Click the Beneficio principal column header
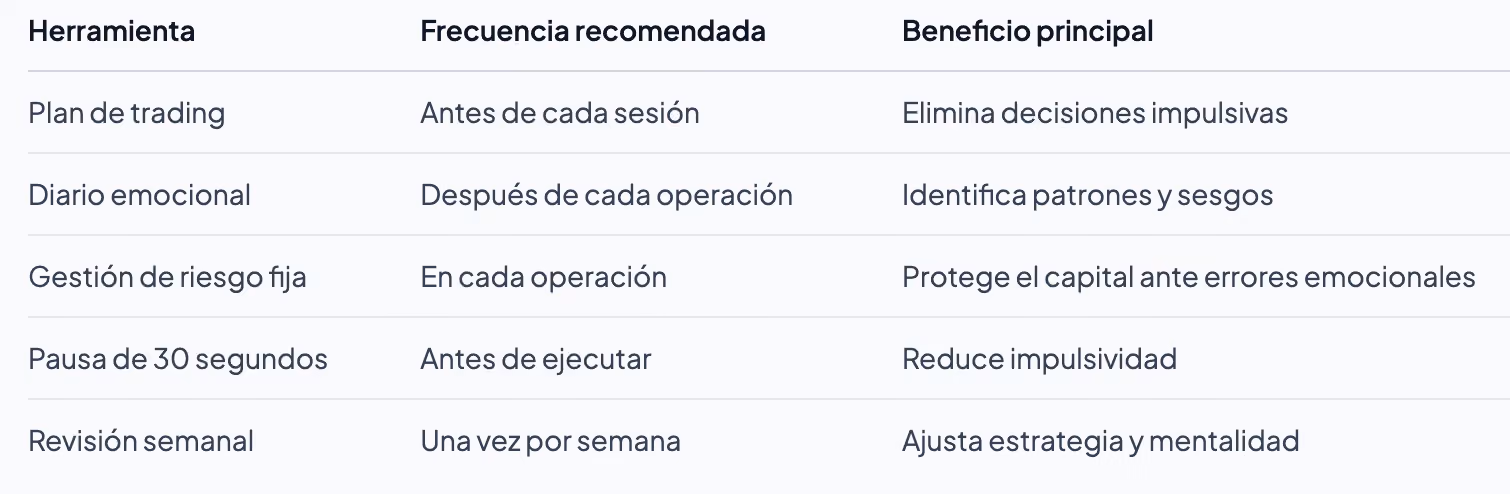 [1027, 31]
